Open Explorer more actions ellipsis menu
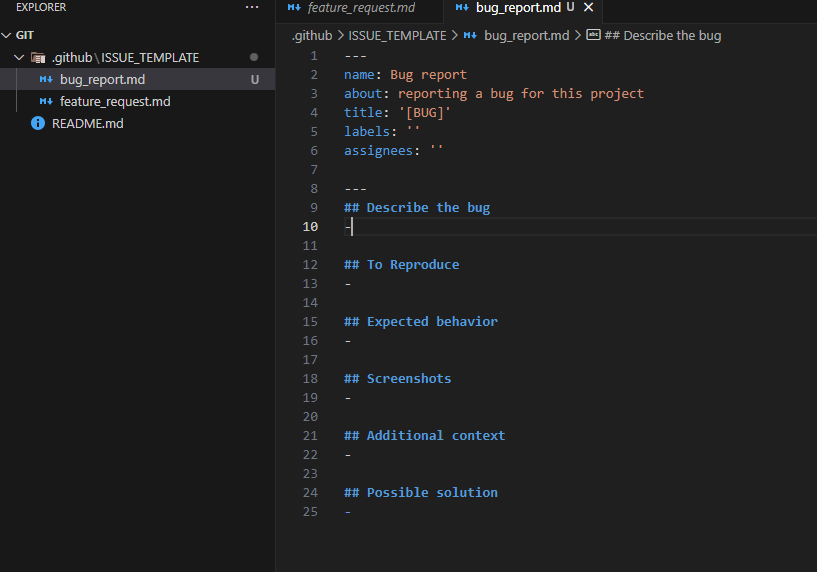 click(x=252, y=7)
